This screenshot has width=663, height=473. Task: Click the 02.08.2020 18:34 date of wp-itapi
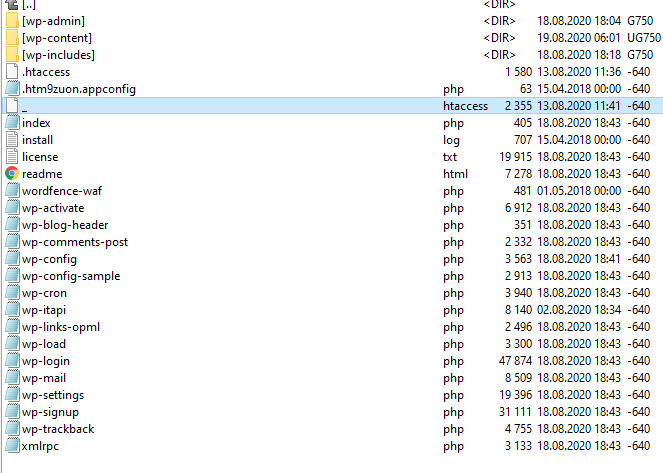pyautogui.click(x=579, y=310)
